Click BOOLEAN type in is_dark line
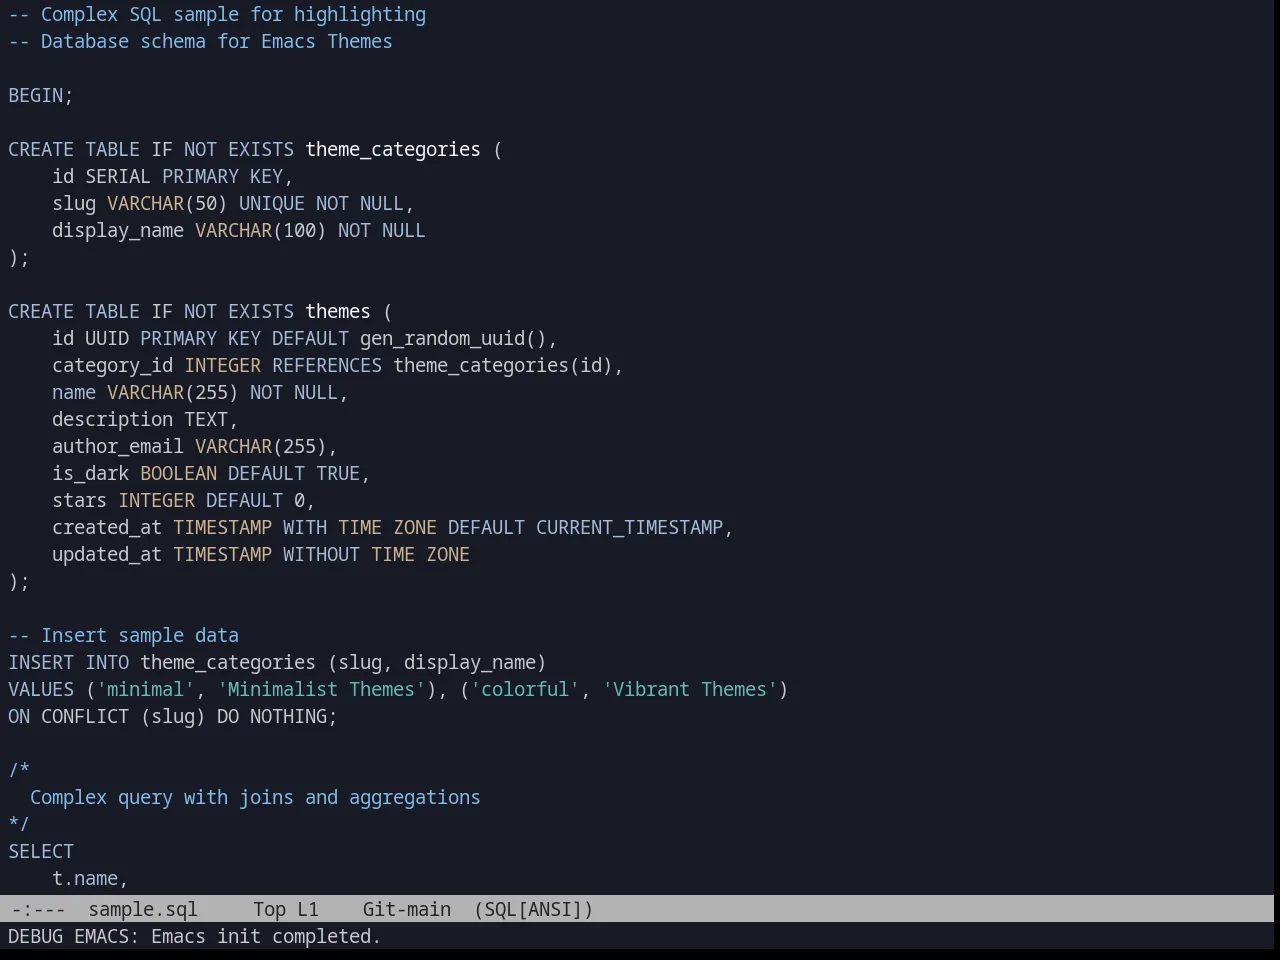The height and width of the screenshot is (960, 1280). [178, 473]
